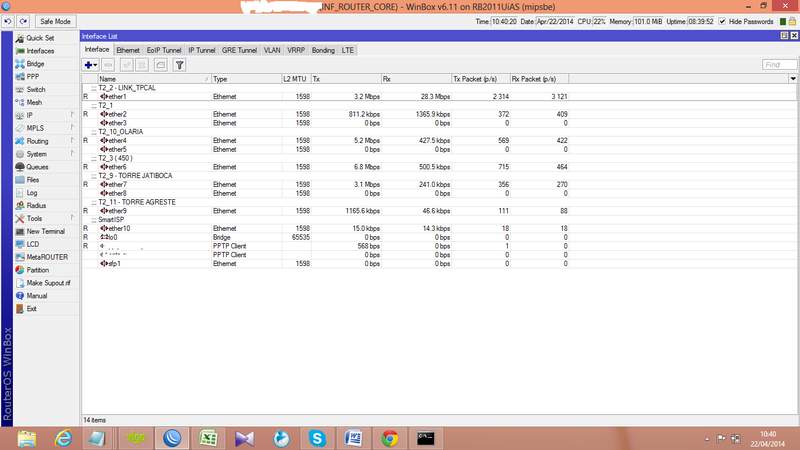
Task: Click the comment icon in interface toolbar
Action: (161, 65)
